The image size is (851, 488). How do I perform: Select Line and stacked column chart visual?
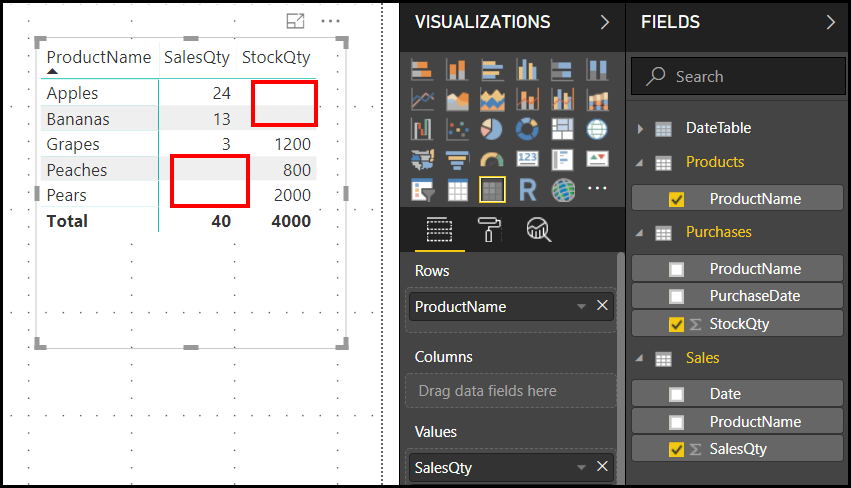click(527, 100)
